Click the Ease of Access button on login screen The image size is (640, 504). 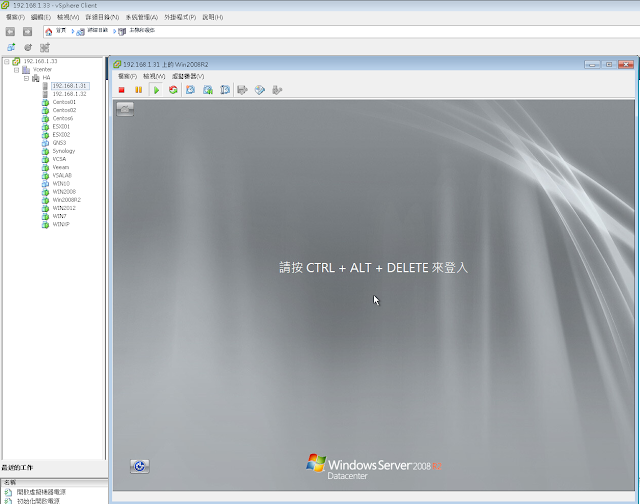click(x=140, y=466)
